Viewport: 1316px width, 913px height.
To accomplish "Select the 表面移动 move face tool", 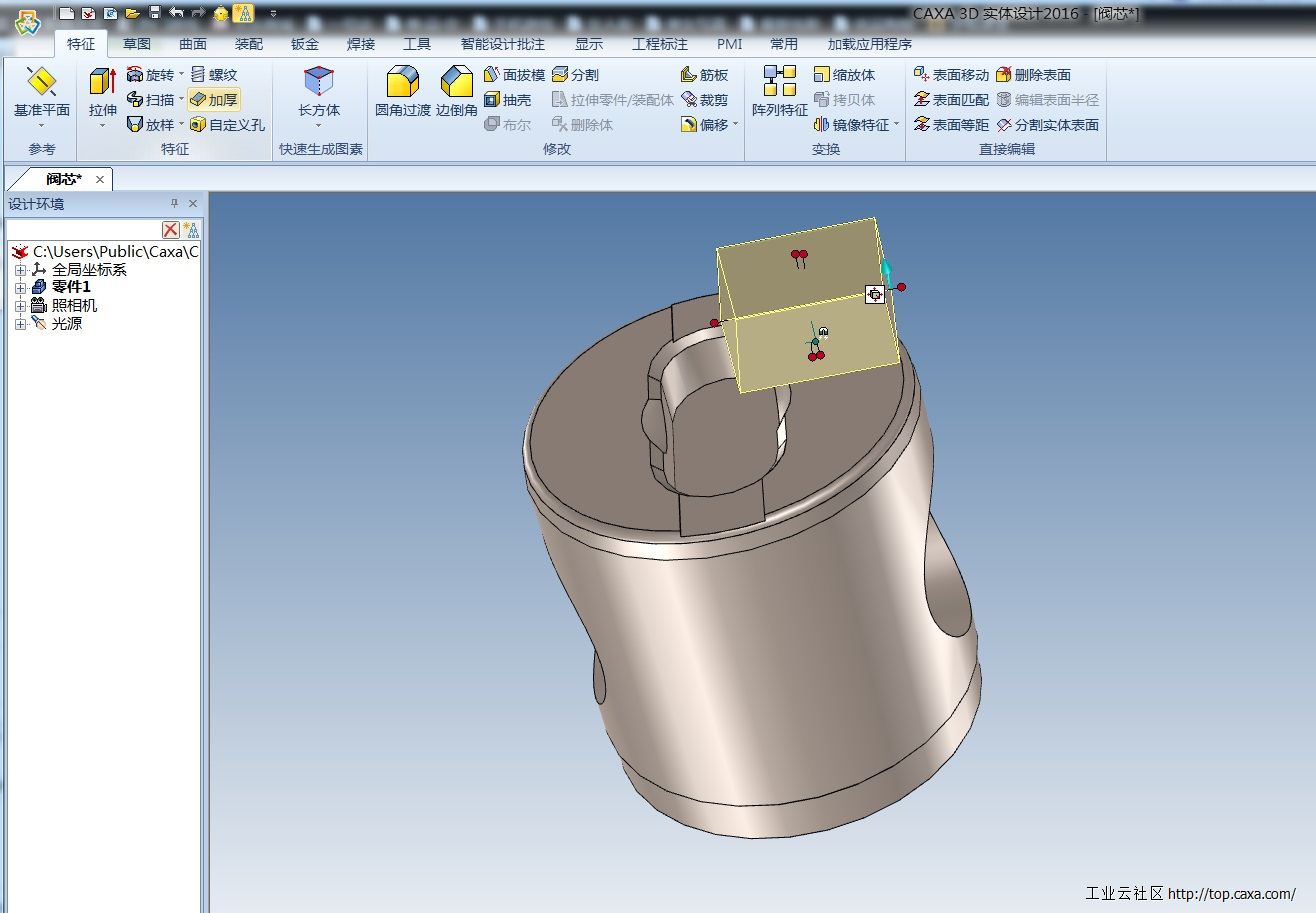I will tap(951, 75).
